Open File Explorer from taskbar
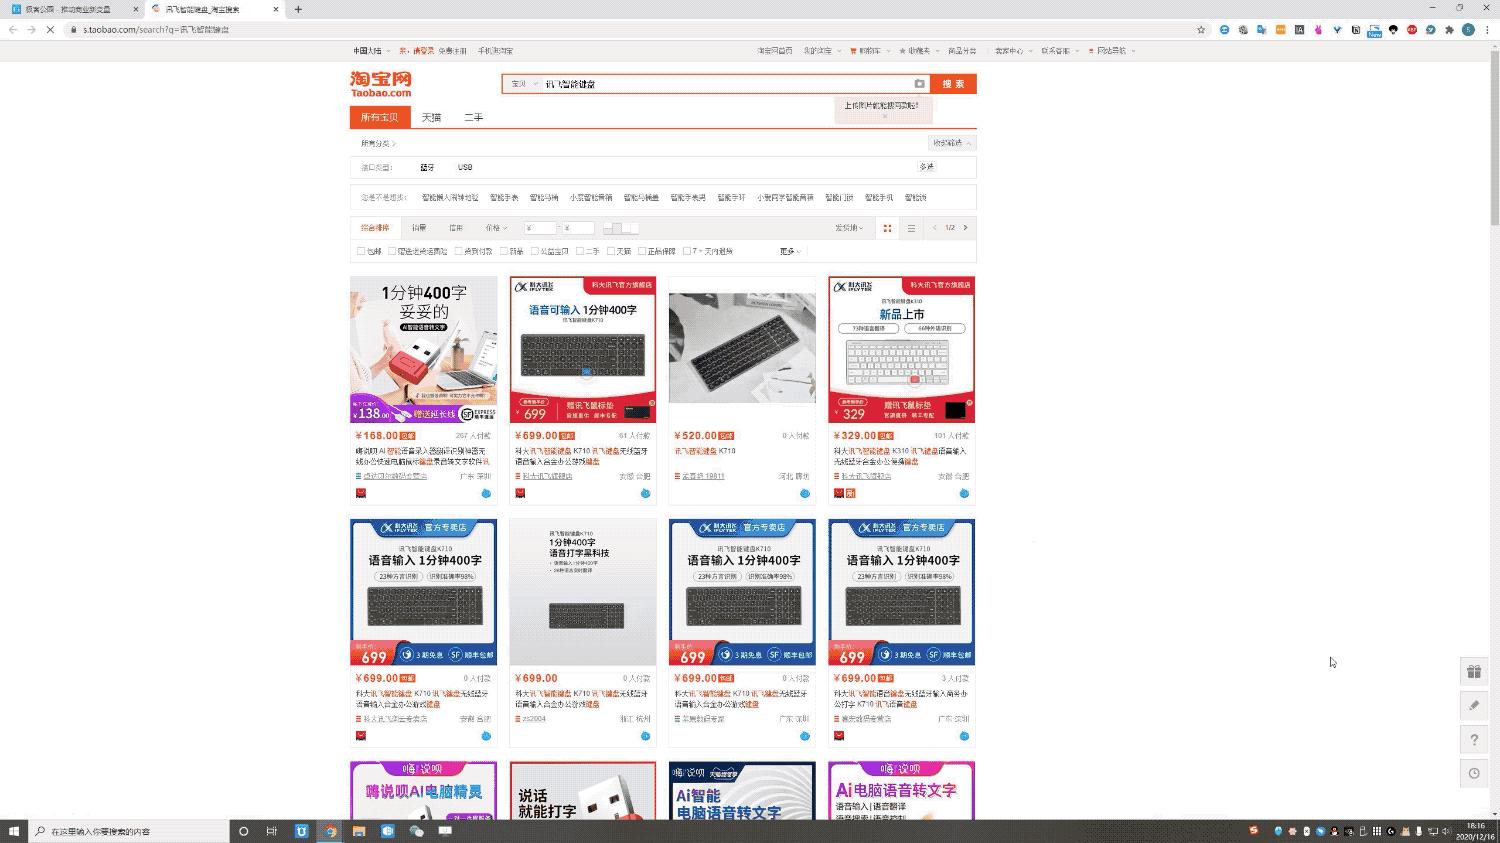The image size is (1500, 843). 359,831
